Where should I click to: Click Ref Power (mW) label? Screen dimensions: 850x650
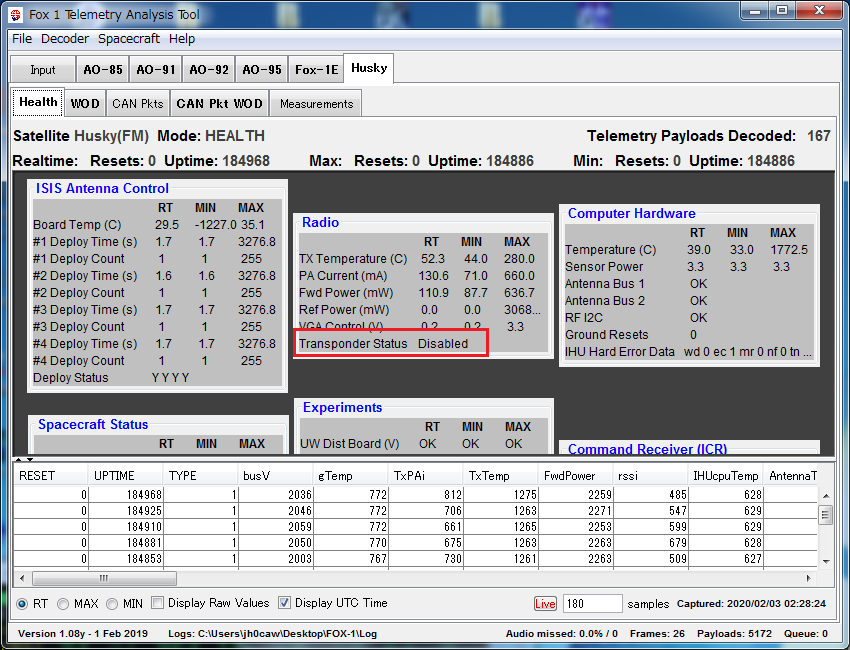click(x=344, y=310)
